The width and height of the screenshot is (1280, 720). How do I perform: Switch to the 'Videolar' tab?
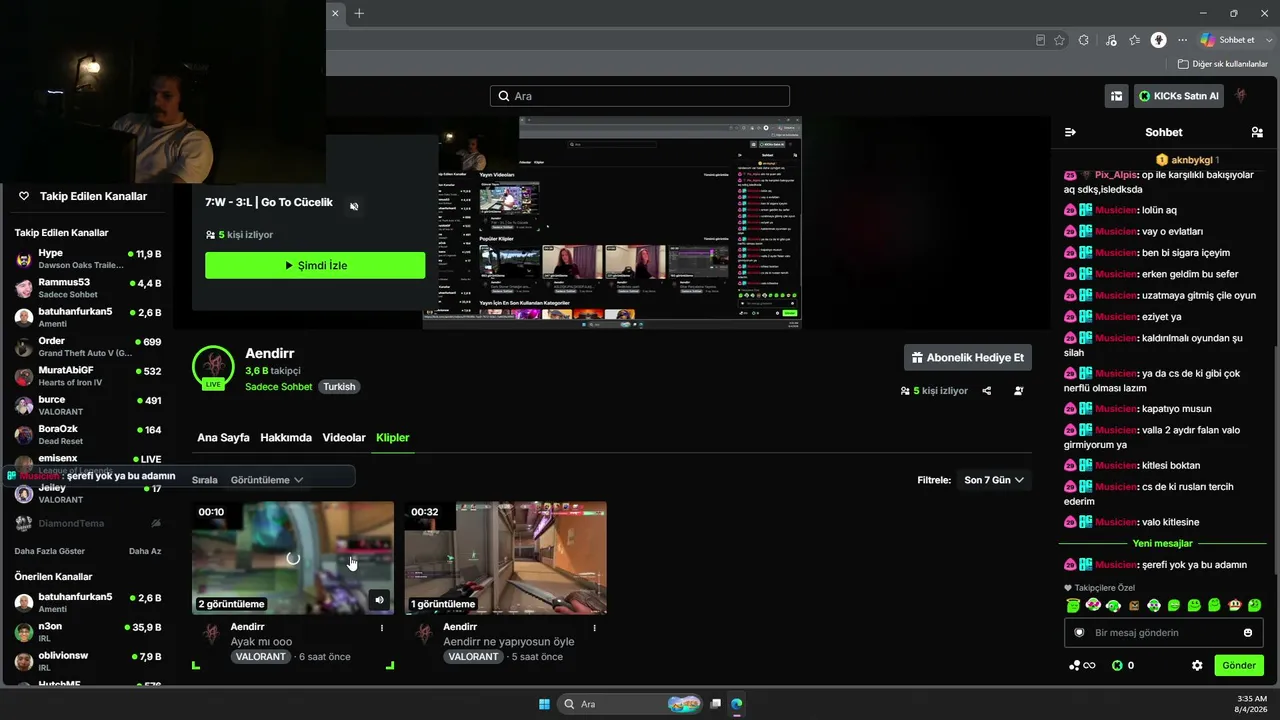[344, 438]
